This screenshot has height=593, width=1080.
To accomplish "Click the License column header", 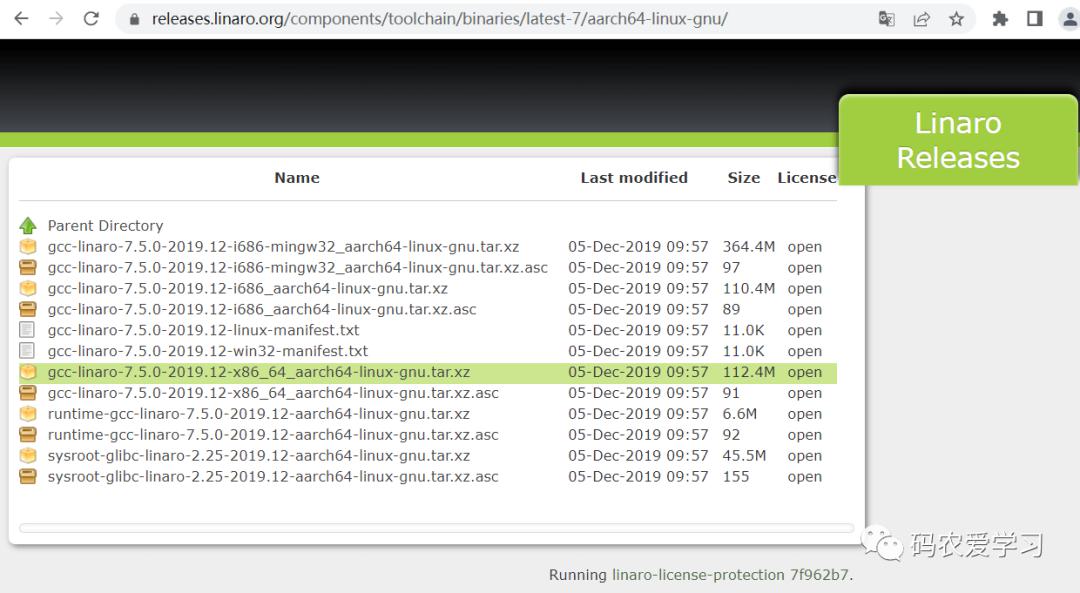I will coord(807,178).
